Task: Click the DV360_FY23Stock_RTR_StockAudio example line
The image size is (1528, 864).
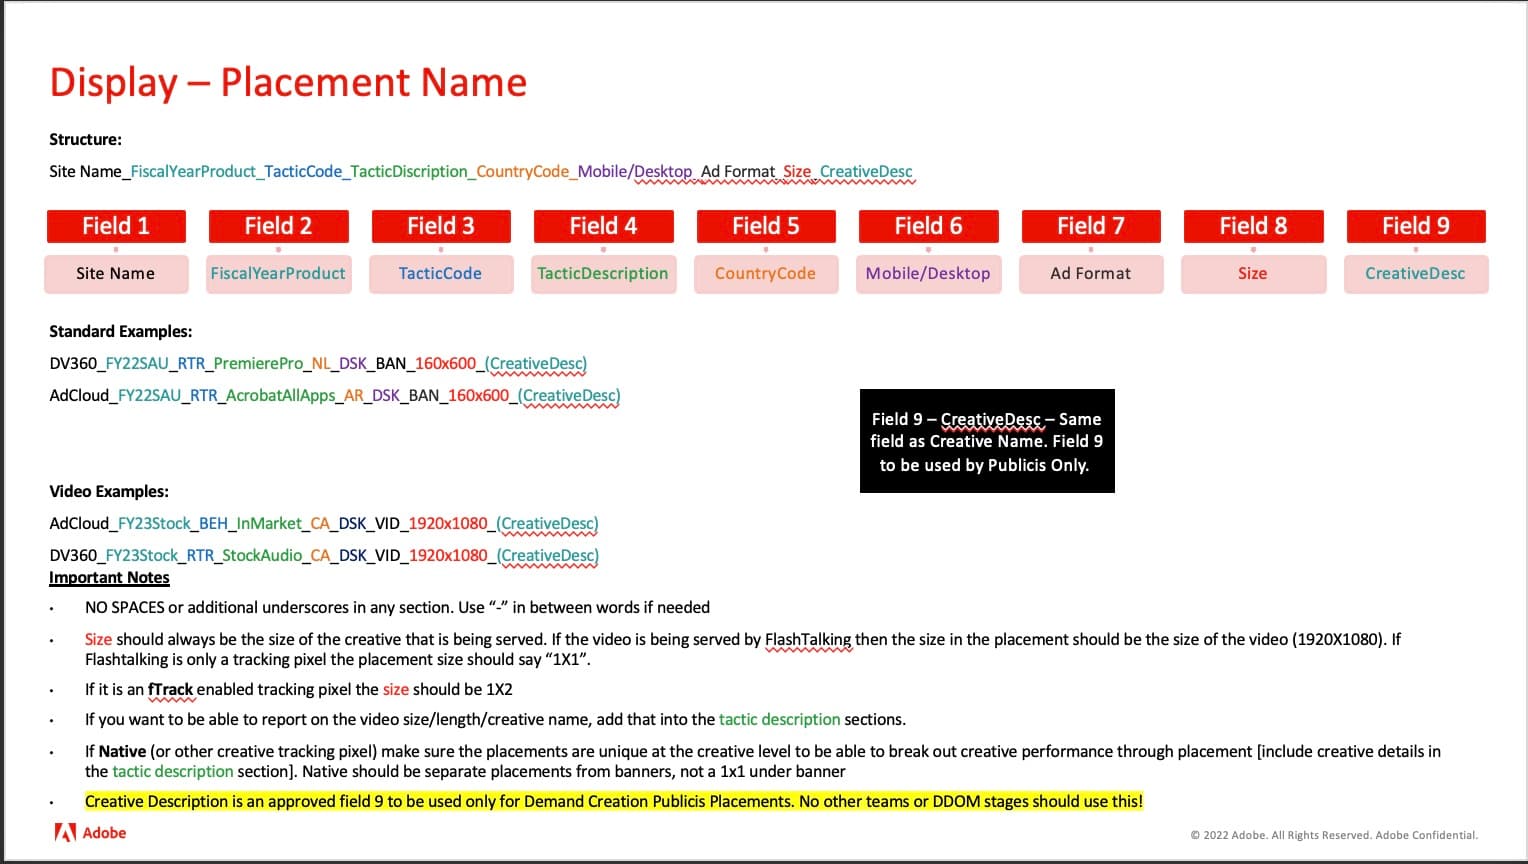Action: (x=324, y=556)
